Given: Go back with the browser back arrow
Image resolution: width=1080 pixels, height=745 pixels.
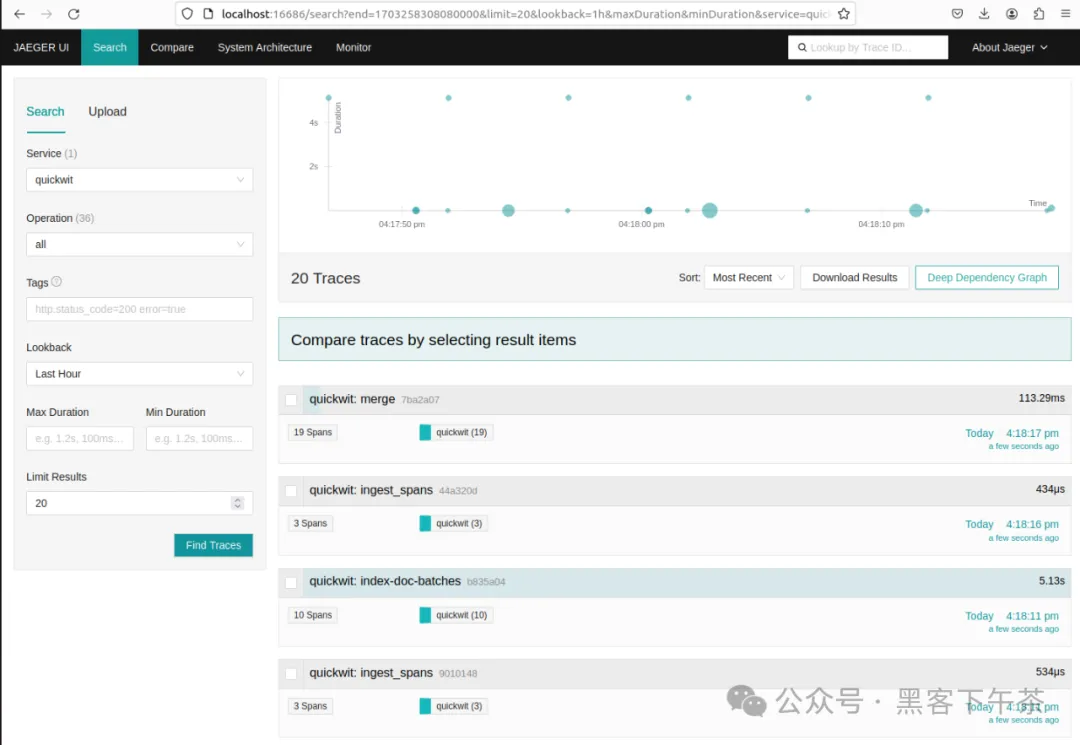Looking at the screenshot, I should tap(19, 14).
